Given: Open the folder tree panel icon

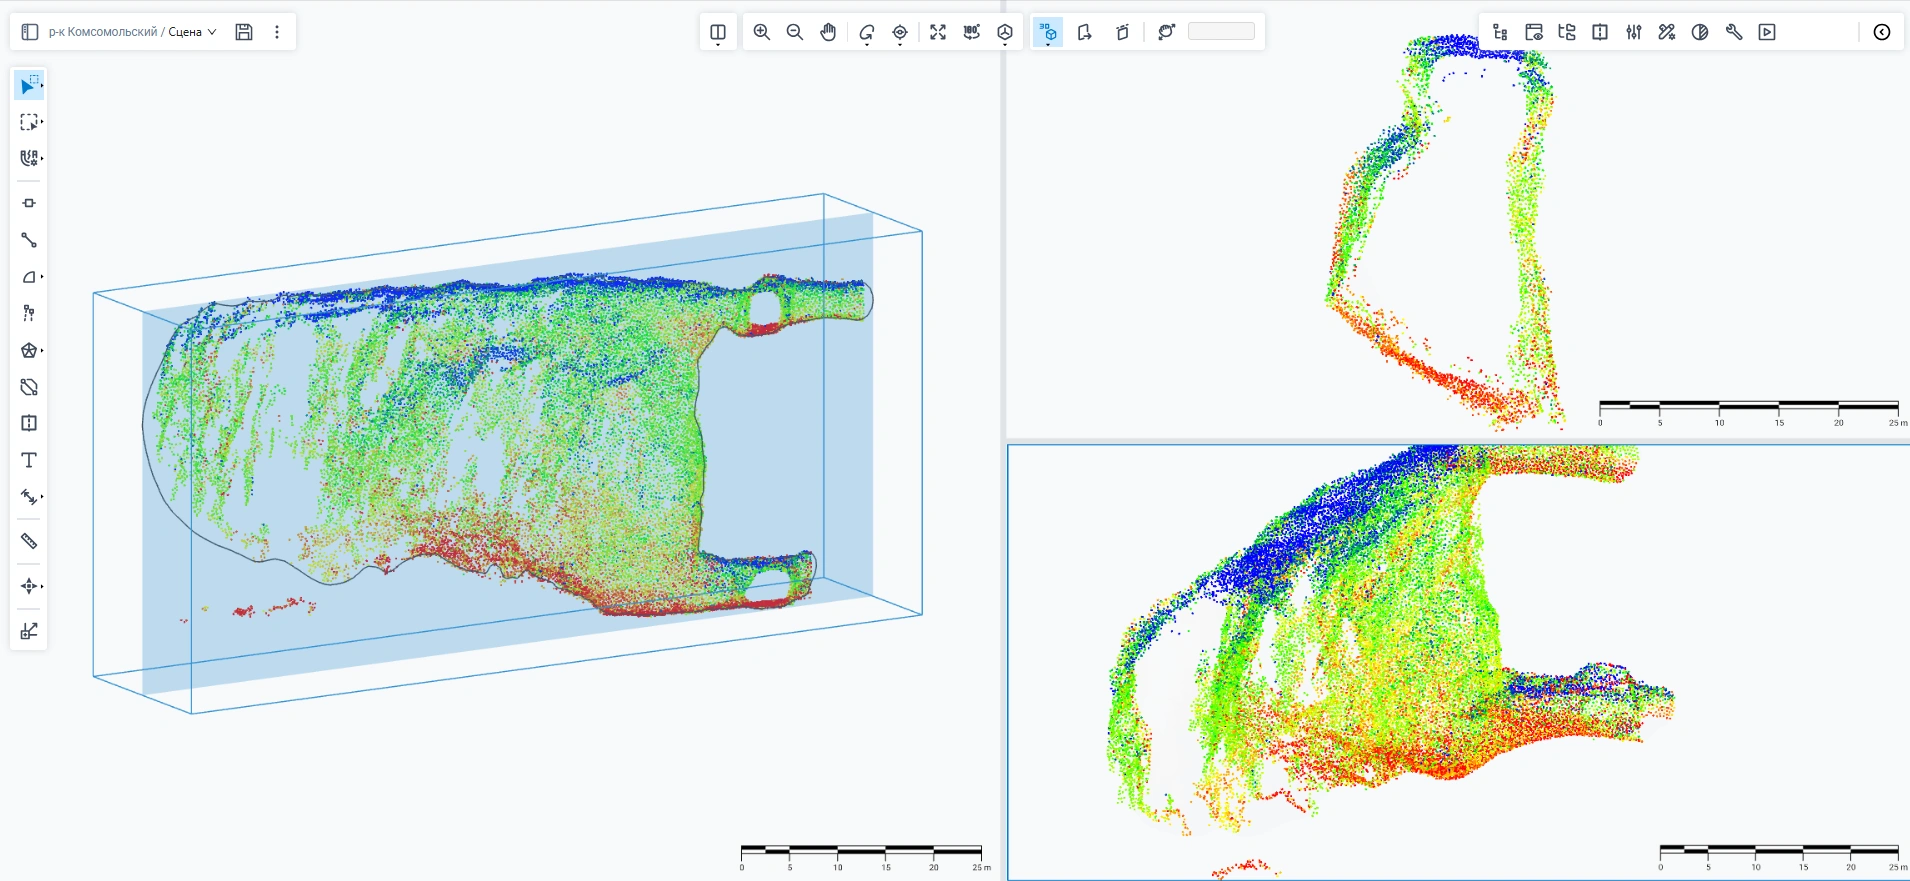Looking at the screenshot, I should pyautogui.click(x=1567, y=32).
